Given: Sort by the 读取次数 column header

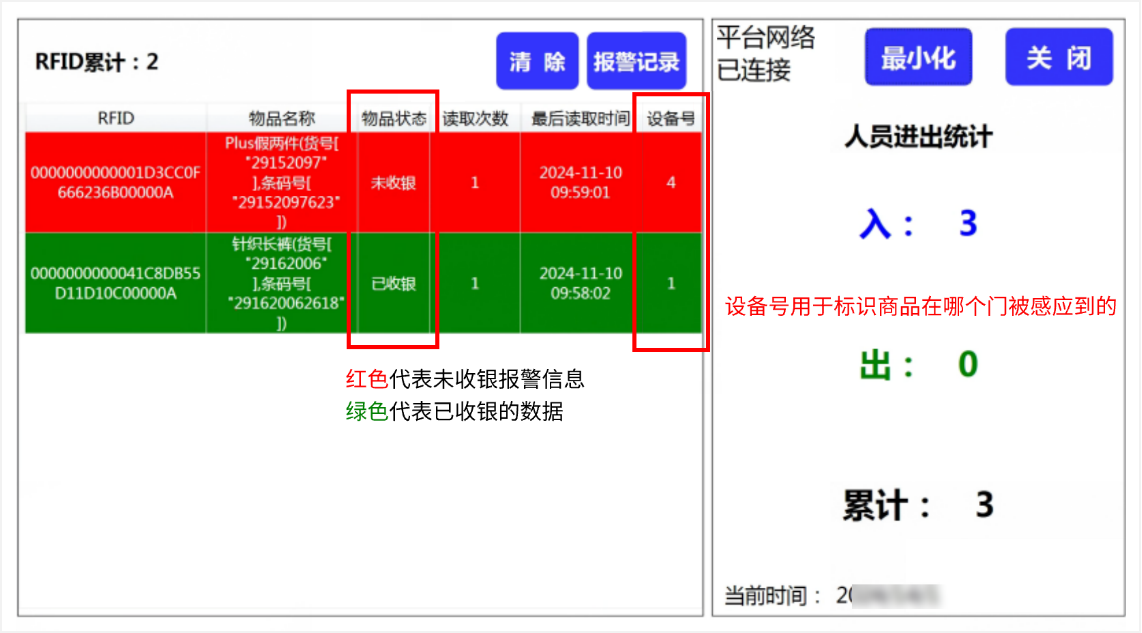Looking at the screenshot, I should pyautogui.click(x=474, y=117).
